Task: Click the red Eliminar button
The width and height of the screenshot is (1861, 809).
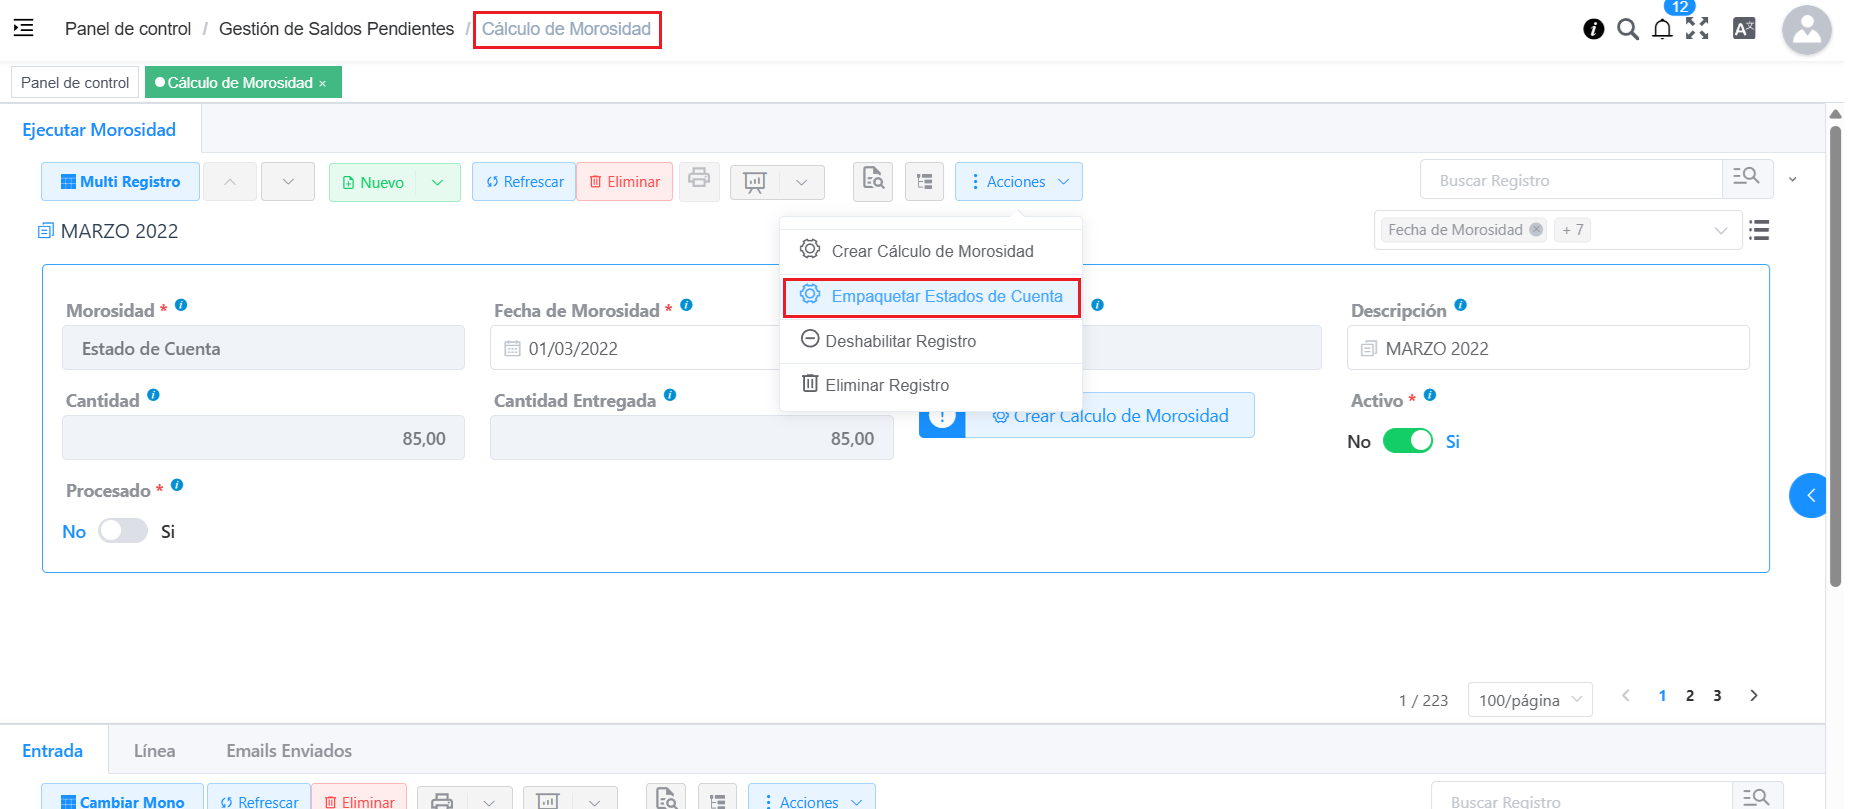Action: click(x=624, y=182)
